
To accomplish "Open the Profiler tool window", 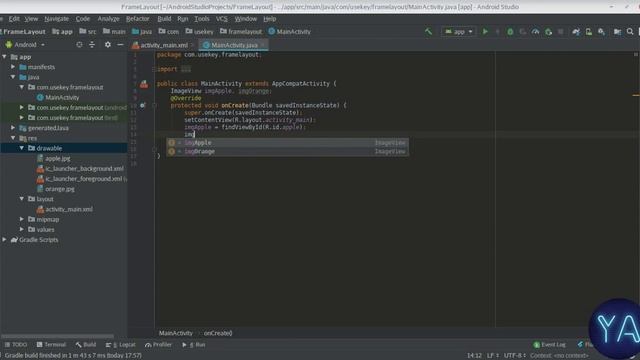I will [158, 344].
